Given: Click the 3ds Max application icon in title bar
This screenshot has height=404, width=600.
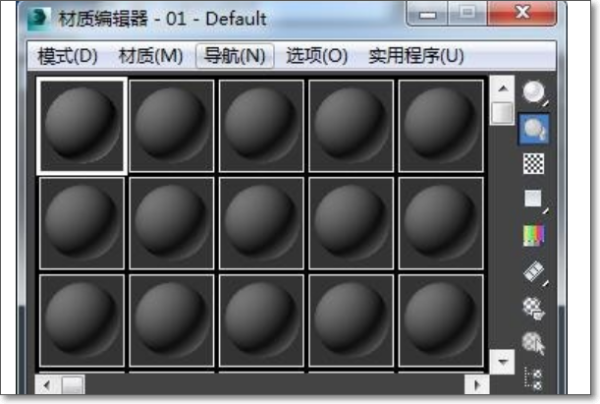Looking at the screenshot, I should click(x=39, y=18).
